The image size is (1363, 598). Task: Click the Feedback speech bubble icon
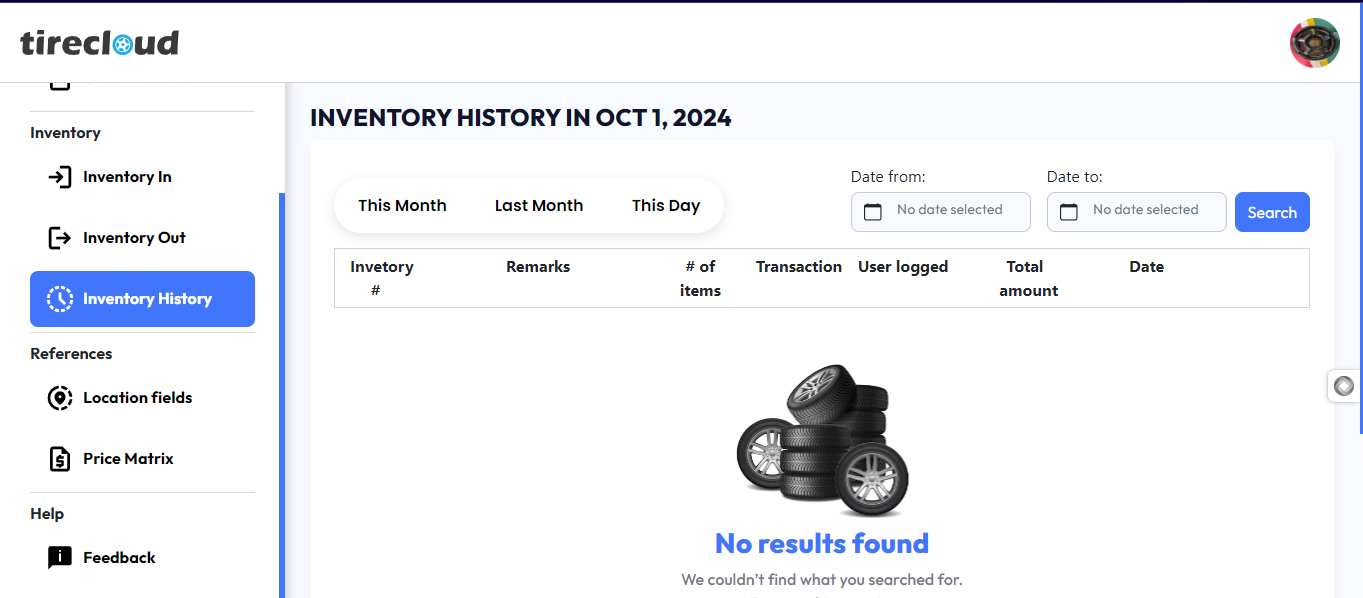(60, 558)
